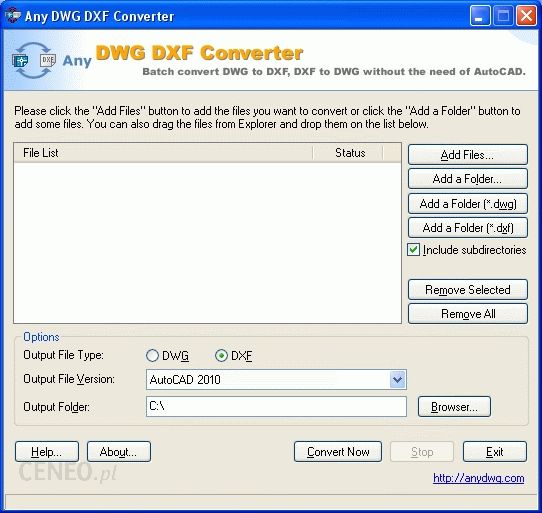This screenshot has width=542, height=513.
Task: Click Remove Selected button
Action: [x=468, y=289]
